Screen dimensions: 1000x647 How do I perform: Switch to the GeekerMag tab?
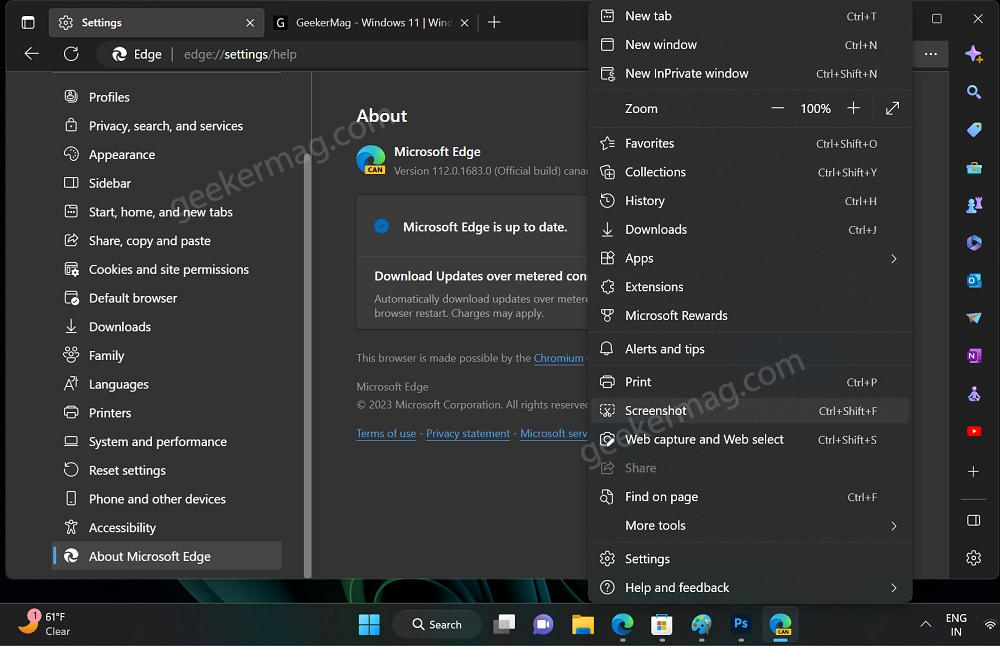[373, 22]
